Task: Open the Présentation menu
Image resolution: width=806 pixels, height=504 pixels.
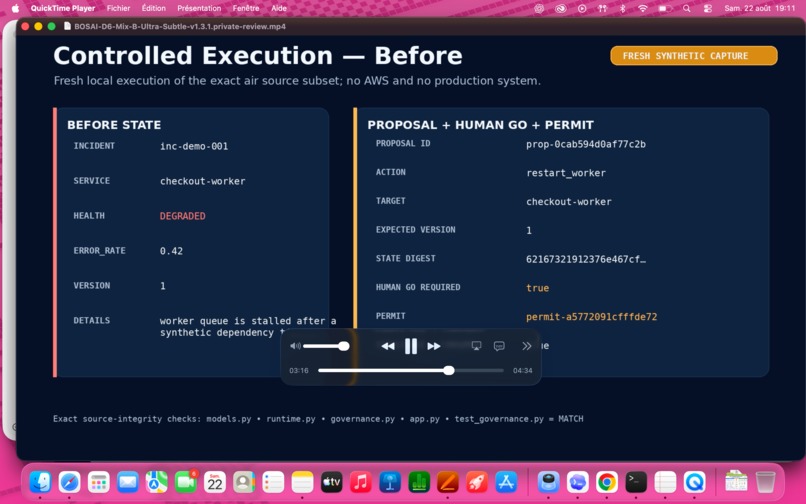Action: tap(199, 8)
